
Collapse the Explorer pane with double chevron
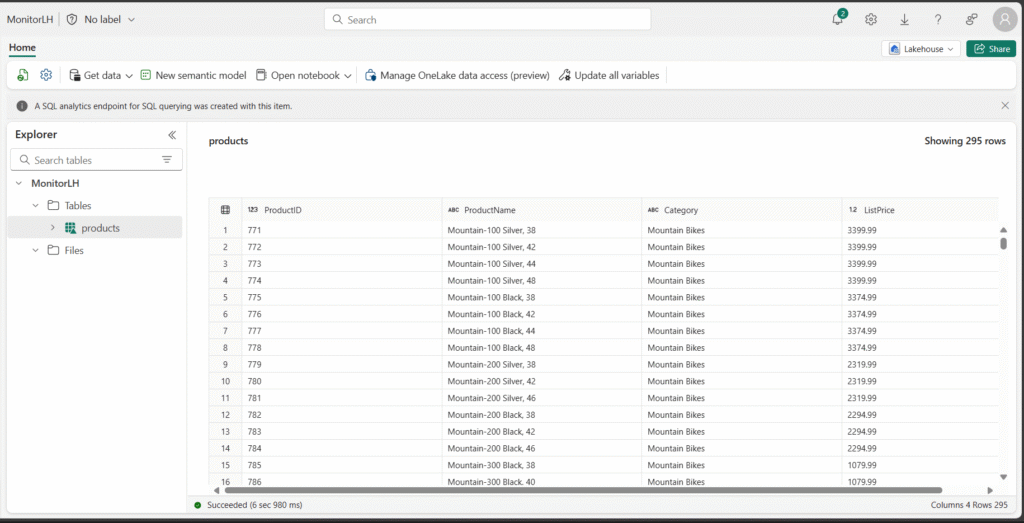click(172, 135)
